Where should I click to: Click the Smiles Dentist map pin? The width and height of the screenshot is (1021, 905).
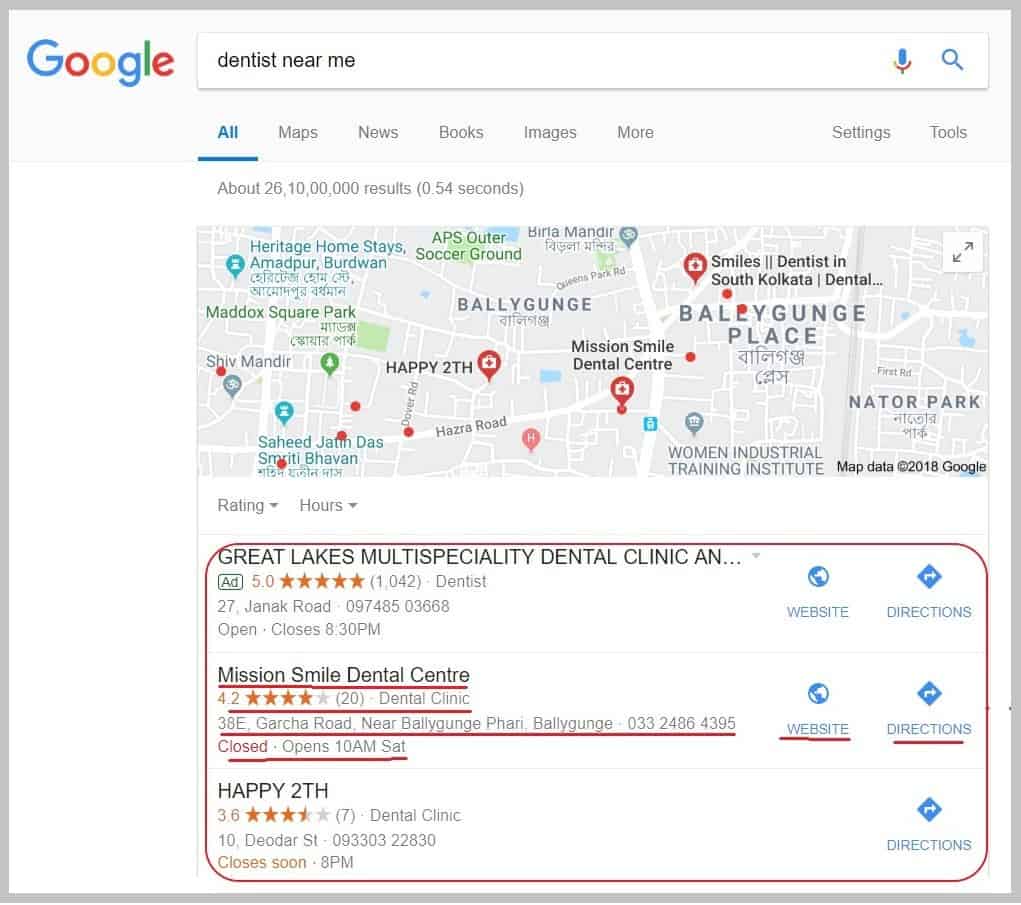(x=695, y=268)
